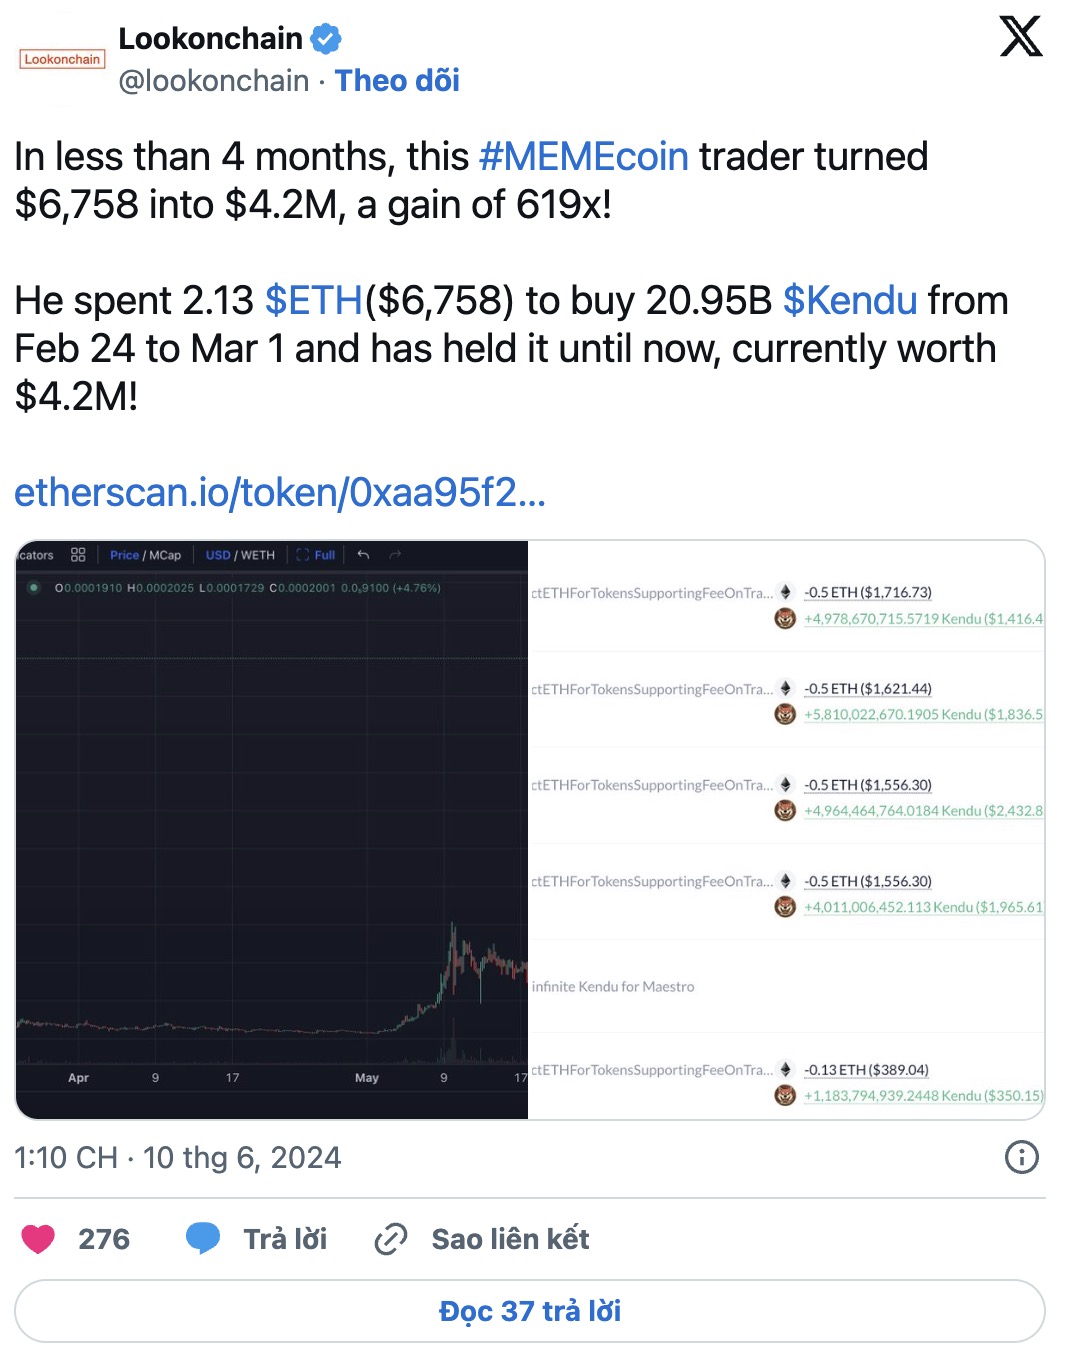Follow Lookonchain via Theo dõi link
Viewport: 1074px width, 1362px height.
(x=397, y=81)
